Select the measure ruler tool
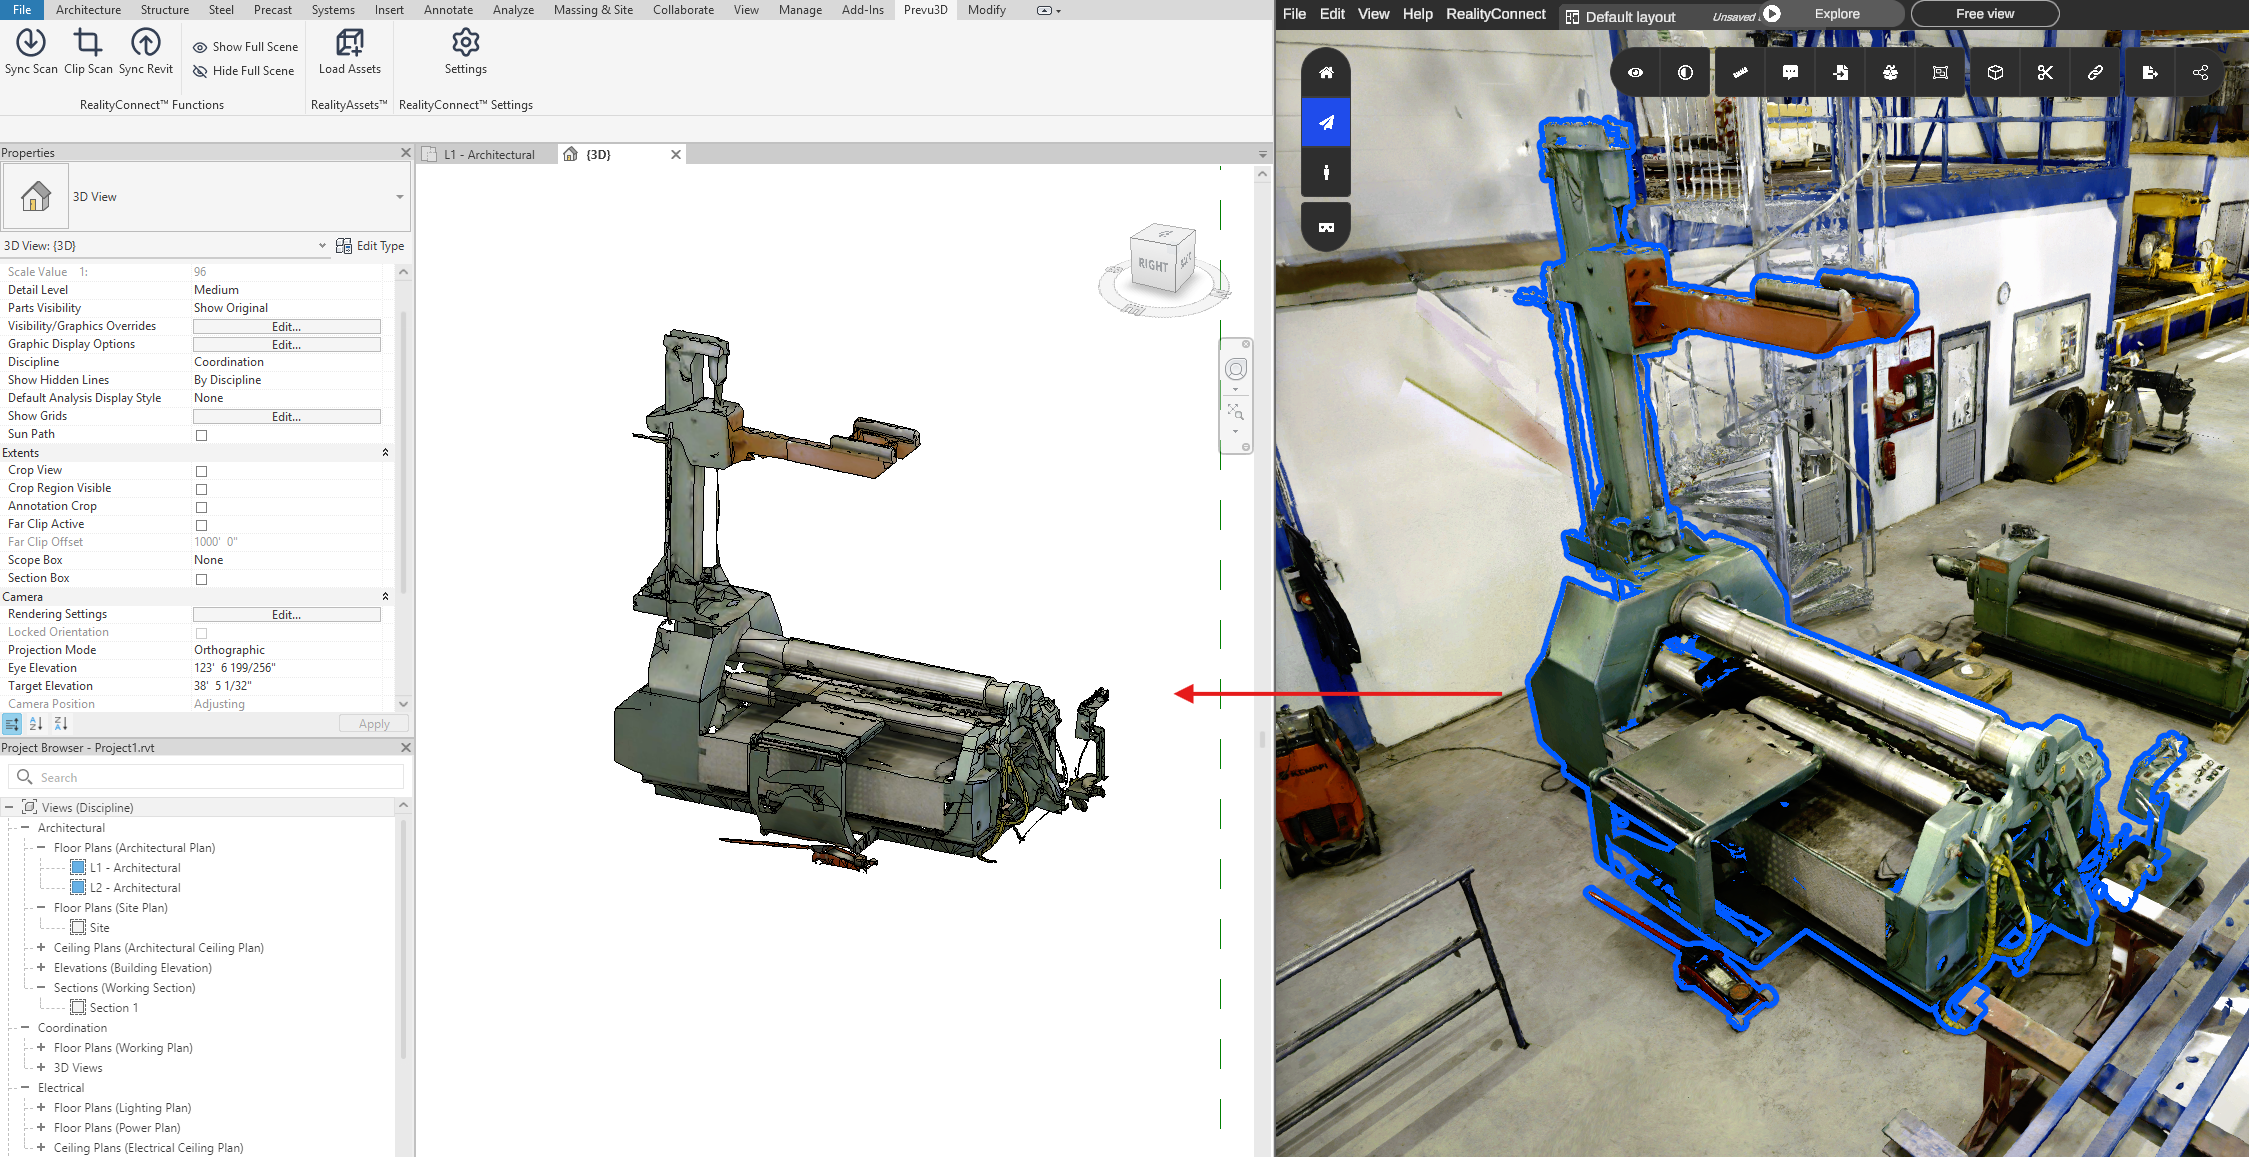2249x1157 pixels. pos(1741,73)
